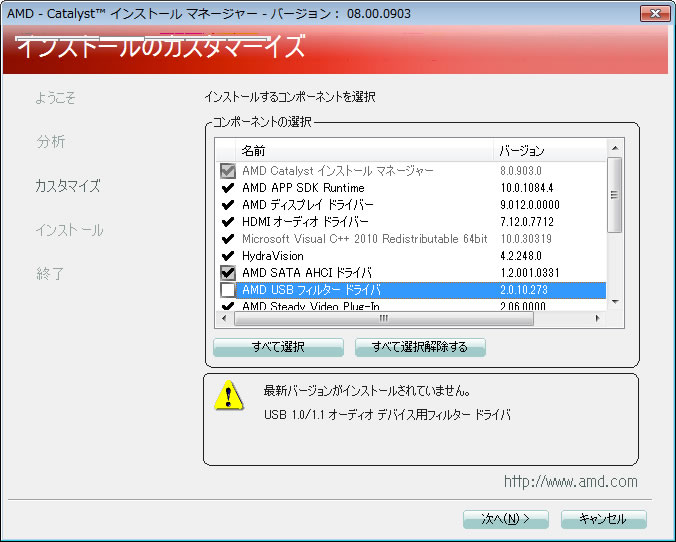676x542 pixels.
Task: Click the USB 1.0/1.1 オーディオ description text
Action: [387, 415]
